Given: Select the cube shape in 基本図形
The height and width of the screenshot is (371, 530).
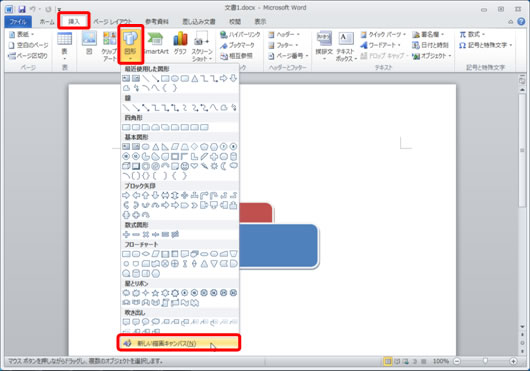Looking at the screenshot, I should [x=126, y=166].
